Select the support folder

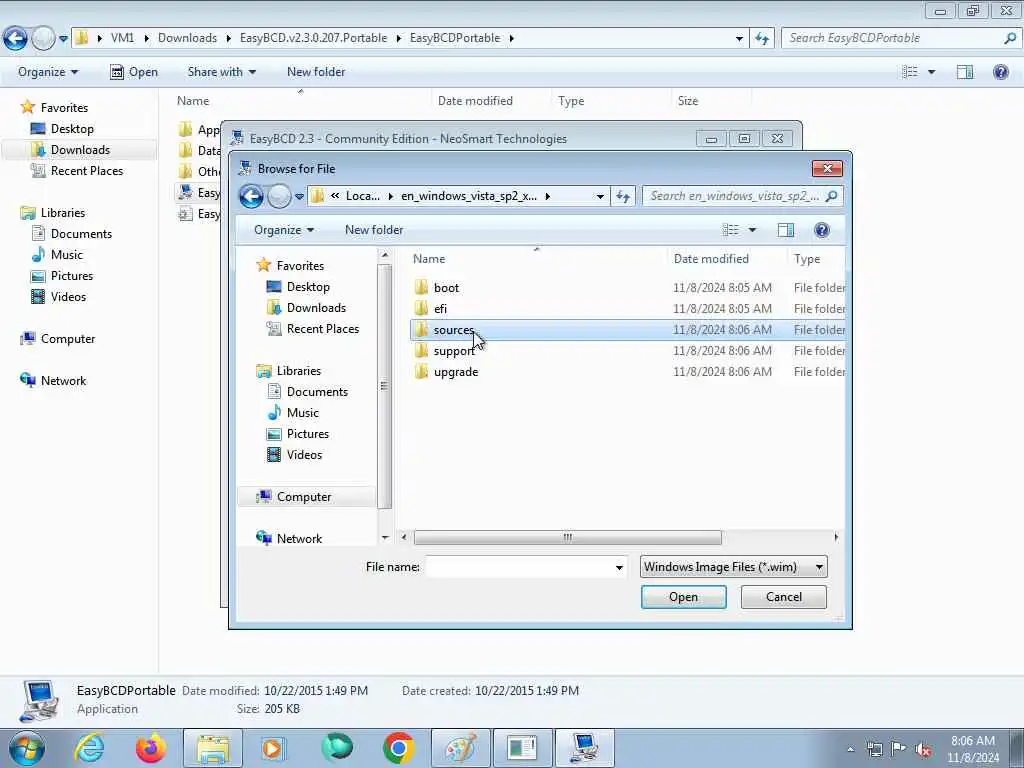pos(627,351)
